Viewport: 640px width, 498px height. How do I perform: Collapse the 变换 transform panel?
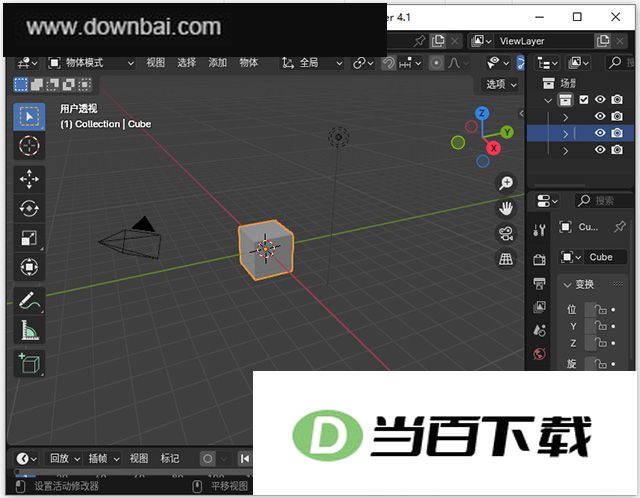tap(567, 285)
